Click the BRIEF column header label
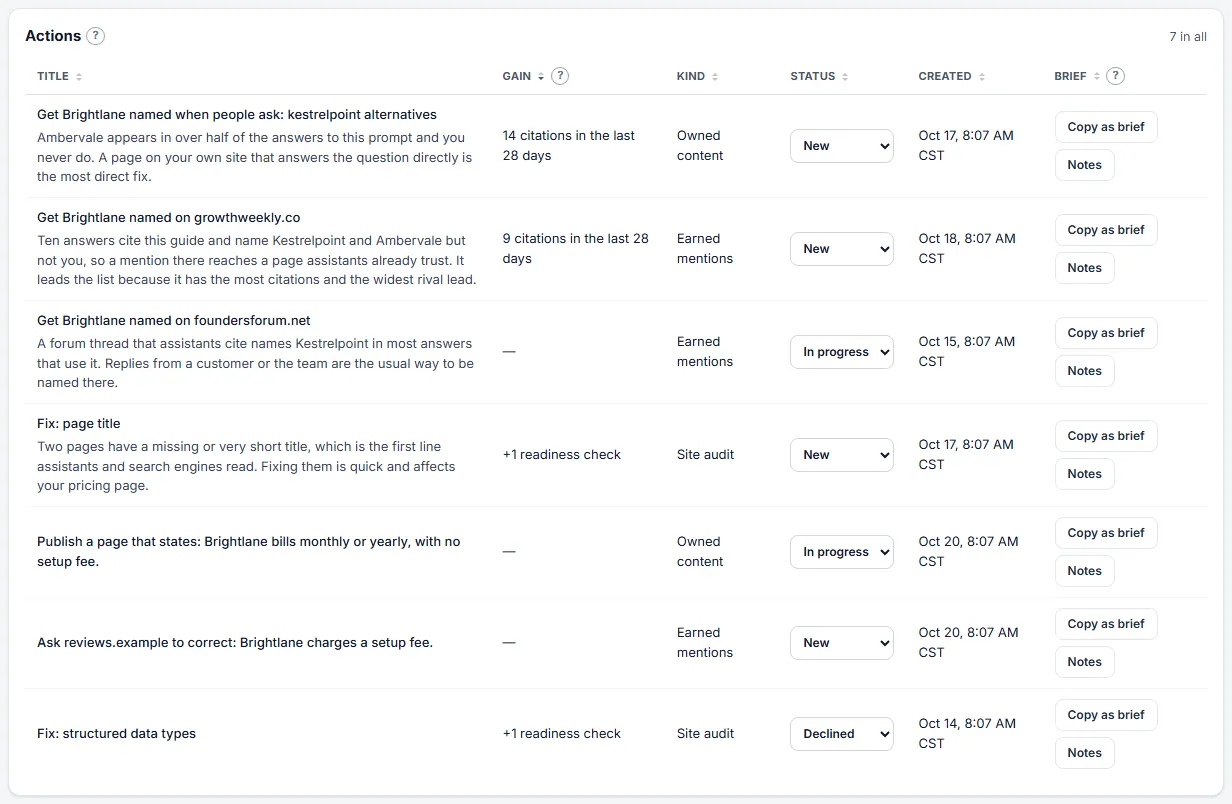 (x=1070, y=77)
